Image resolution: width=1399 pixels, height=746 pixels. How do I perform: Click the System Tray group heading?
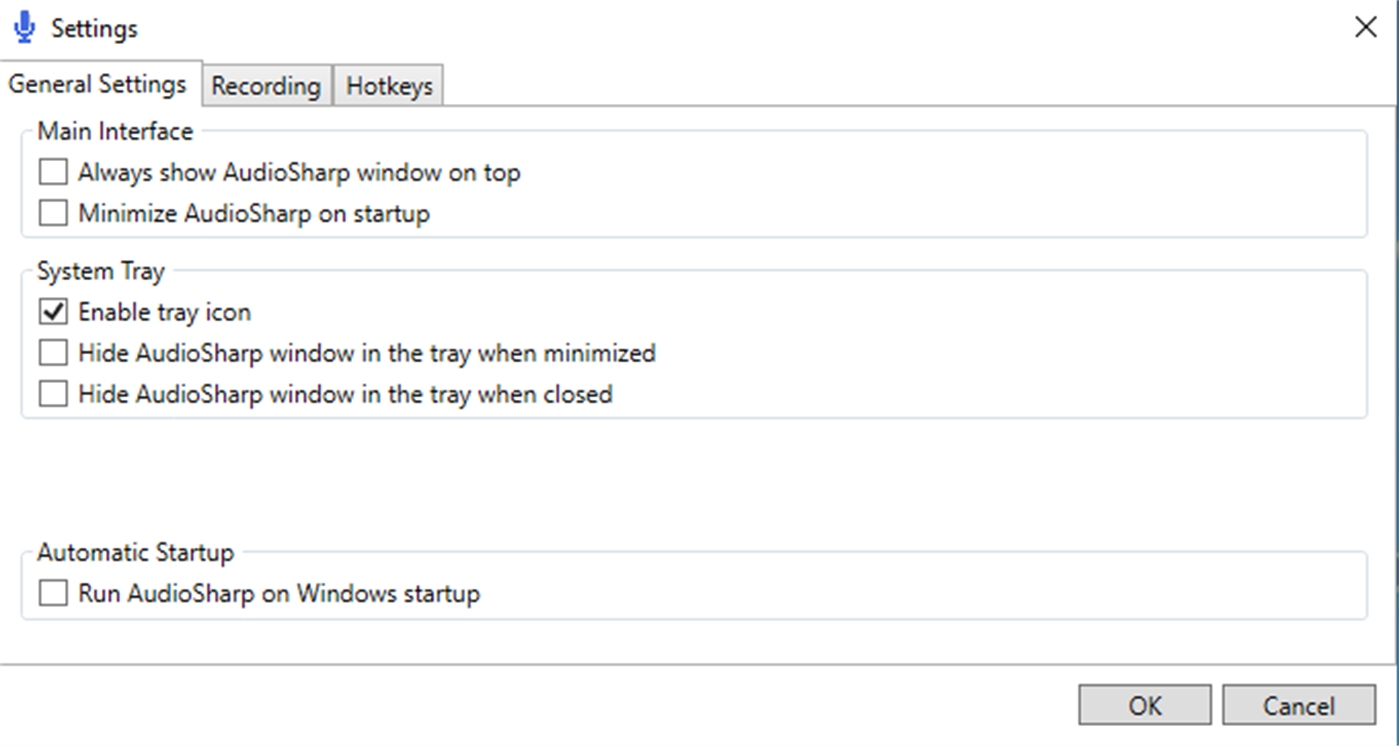click(x=101, y=271)
